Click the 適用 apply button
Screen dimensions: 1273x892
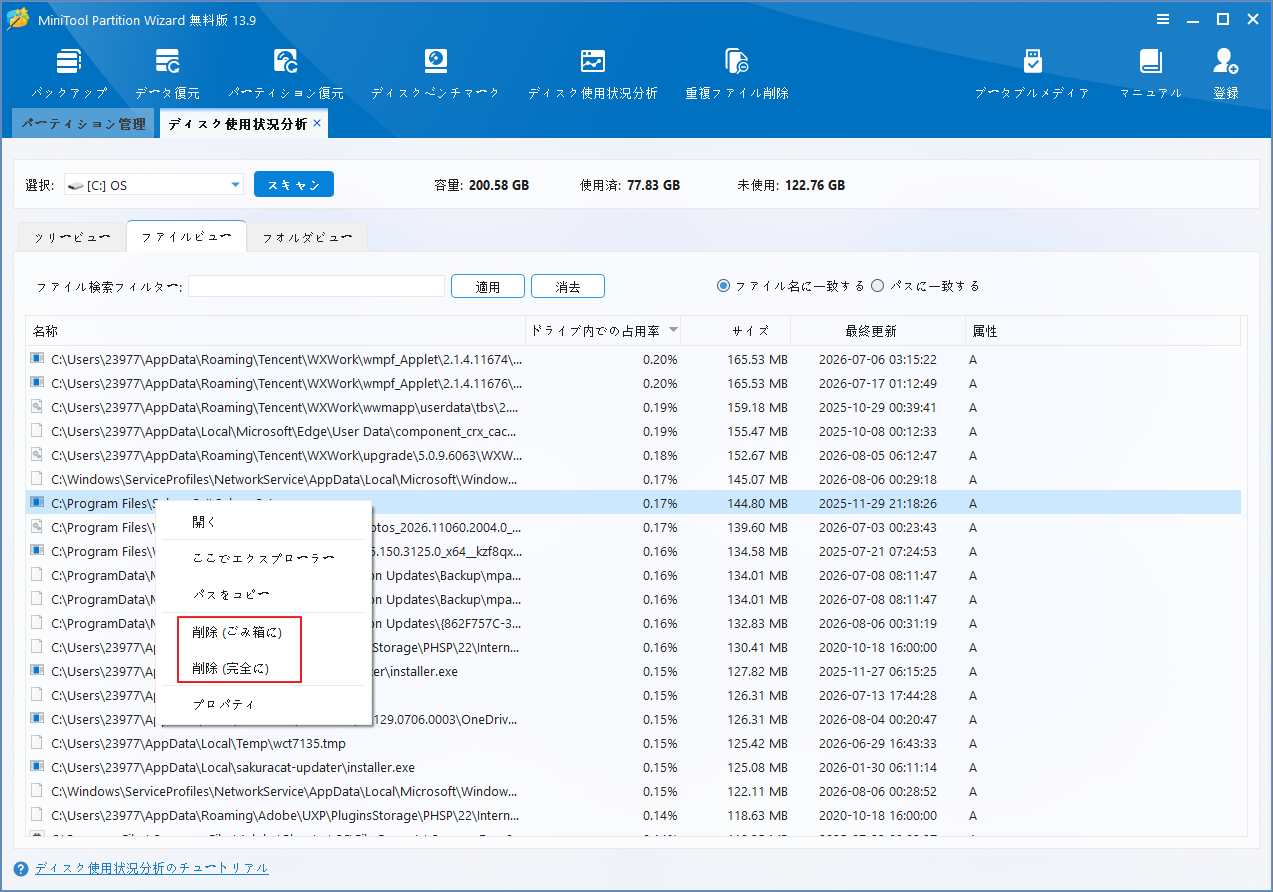point(488,286)
